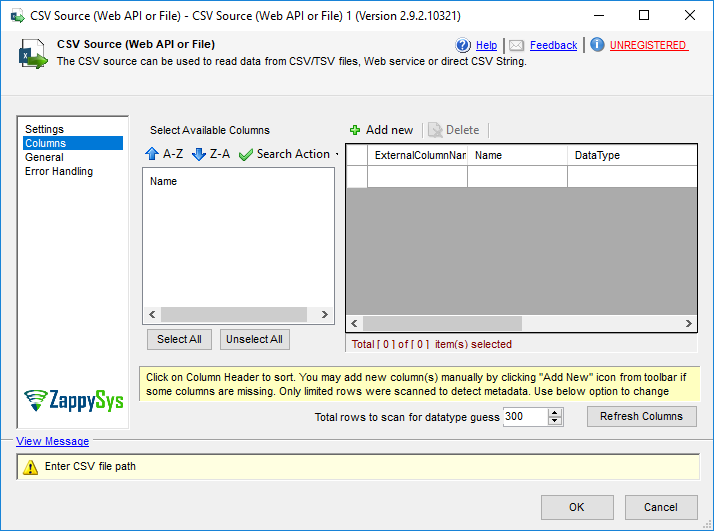Viewport: 714px width, 531px height.
Task: Click the Delete toolbar label
Action: tap(462, 130)
